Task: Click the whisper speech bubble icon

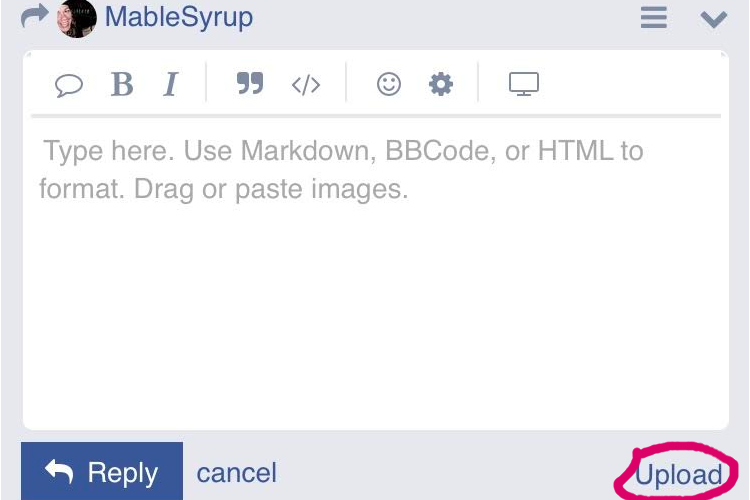Action: pos(69,85)
